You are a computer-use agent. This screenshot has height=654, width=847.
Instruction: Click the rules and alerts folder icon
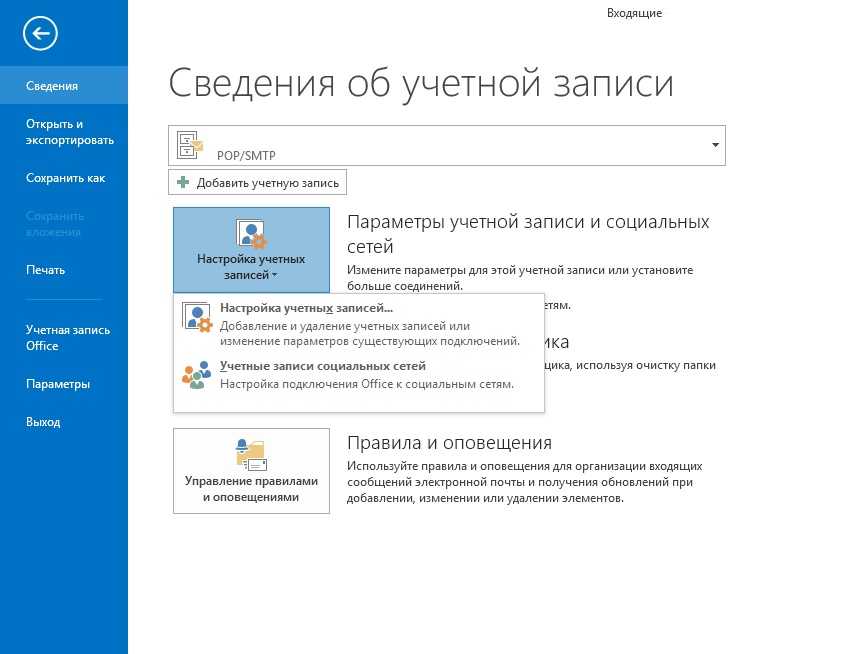[250, 454]
